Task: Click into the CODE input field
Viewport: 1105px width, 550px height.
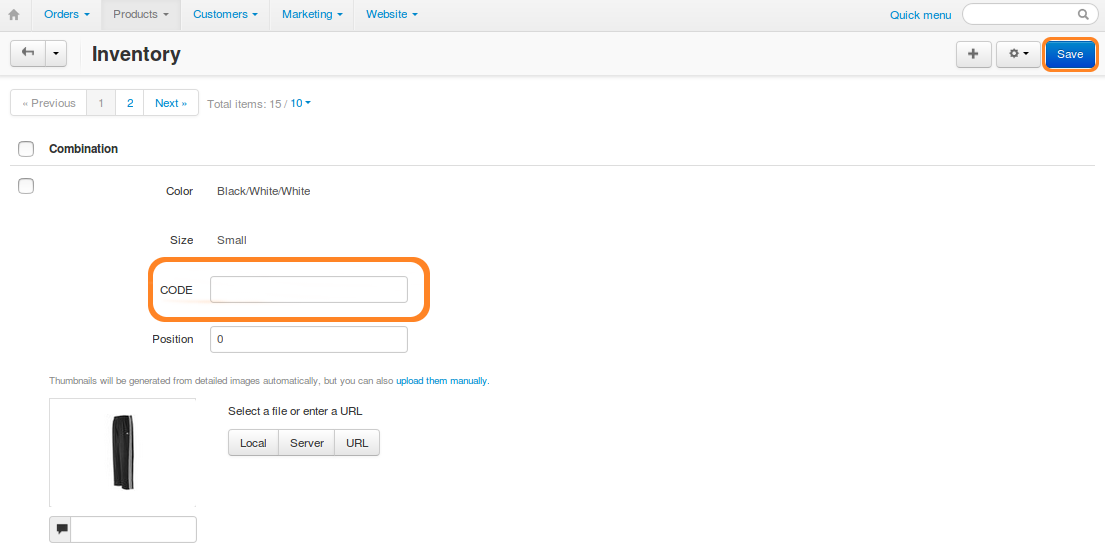Action: [x=309, y=290]
